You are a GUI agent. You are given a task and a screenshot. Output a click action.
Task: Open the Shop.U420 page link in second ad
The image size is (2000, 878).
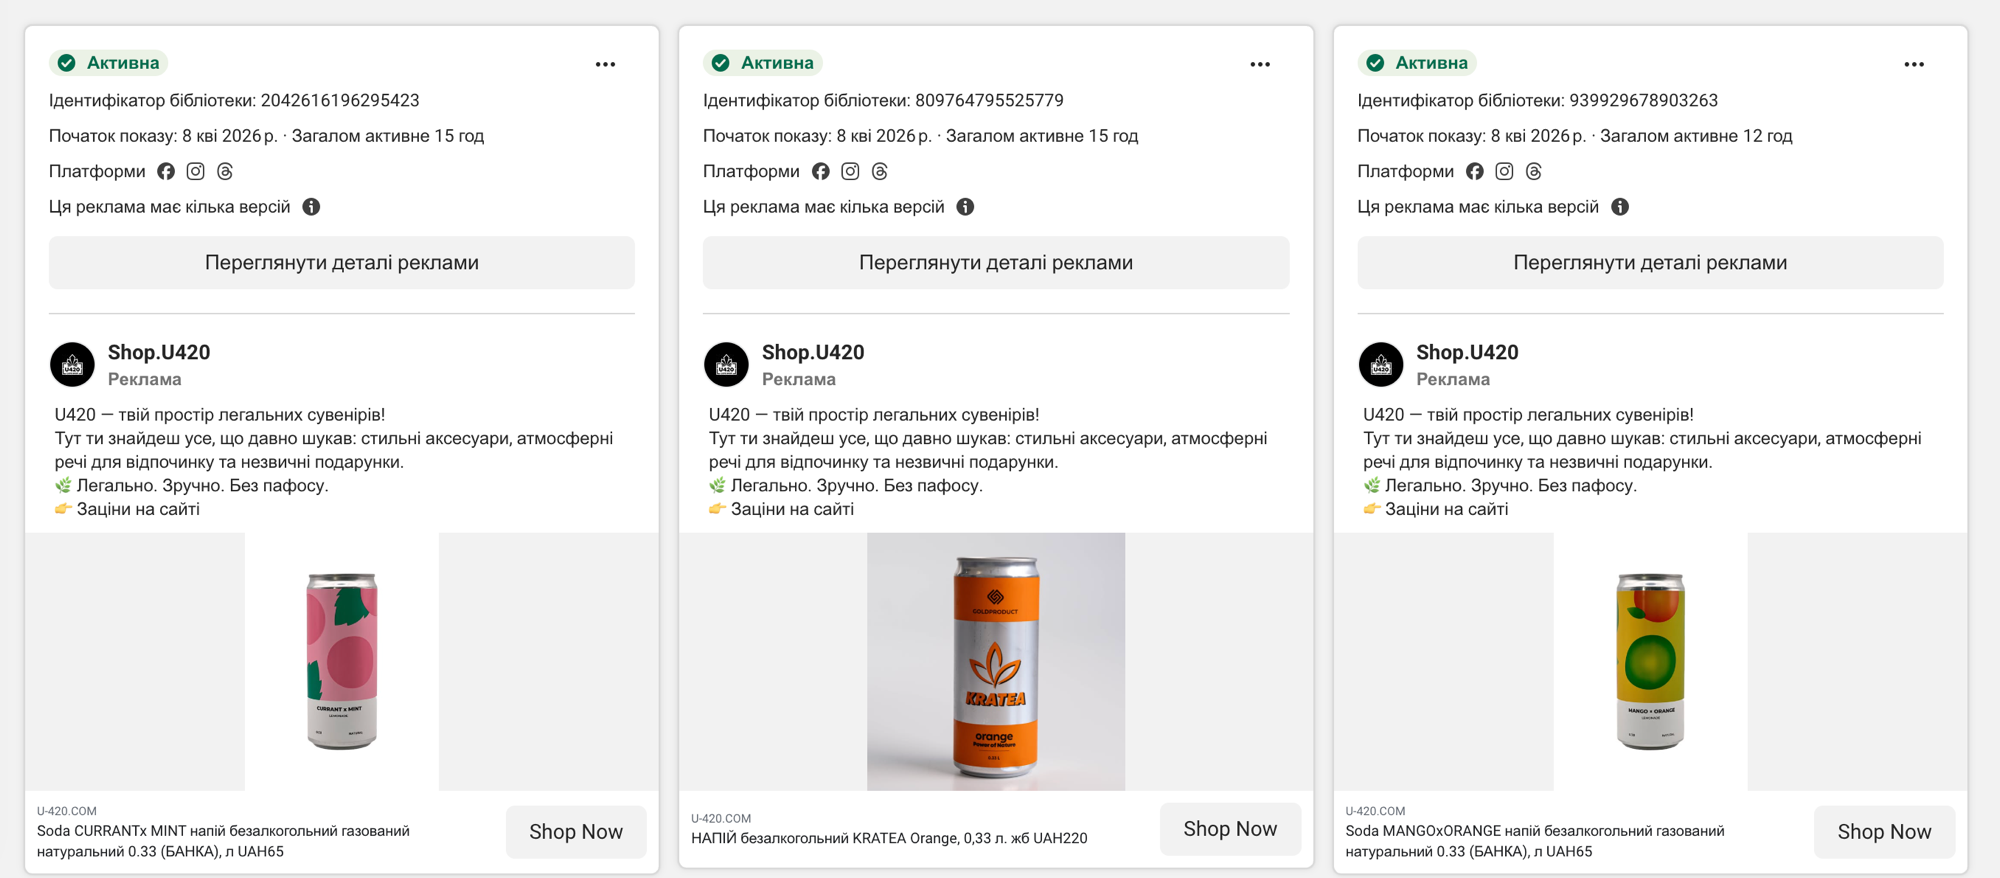(812, 353)
